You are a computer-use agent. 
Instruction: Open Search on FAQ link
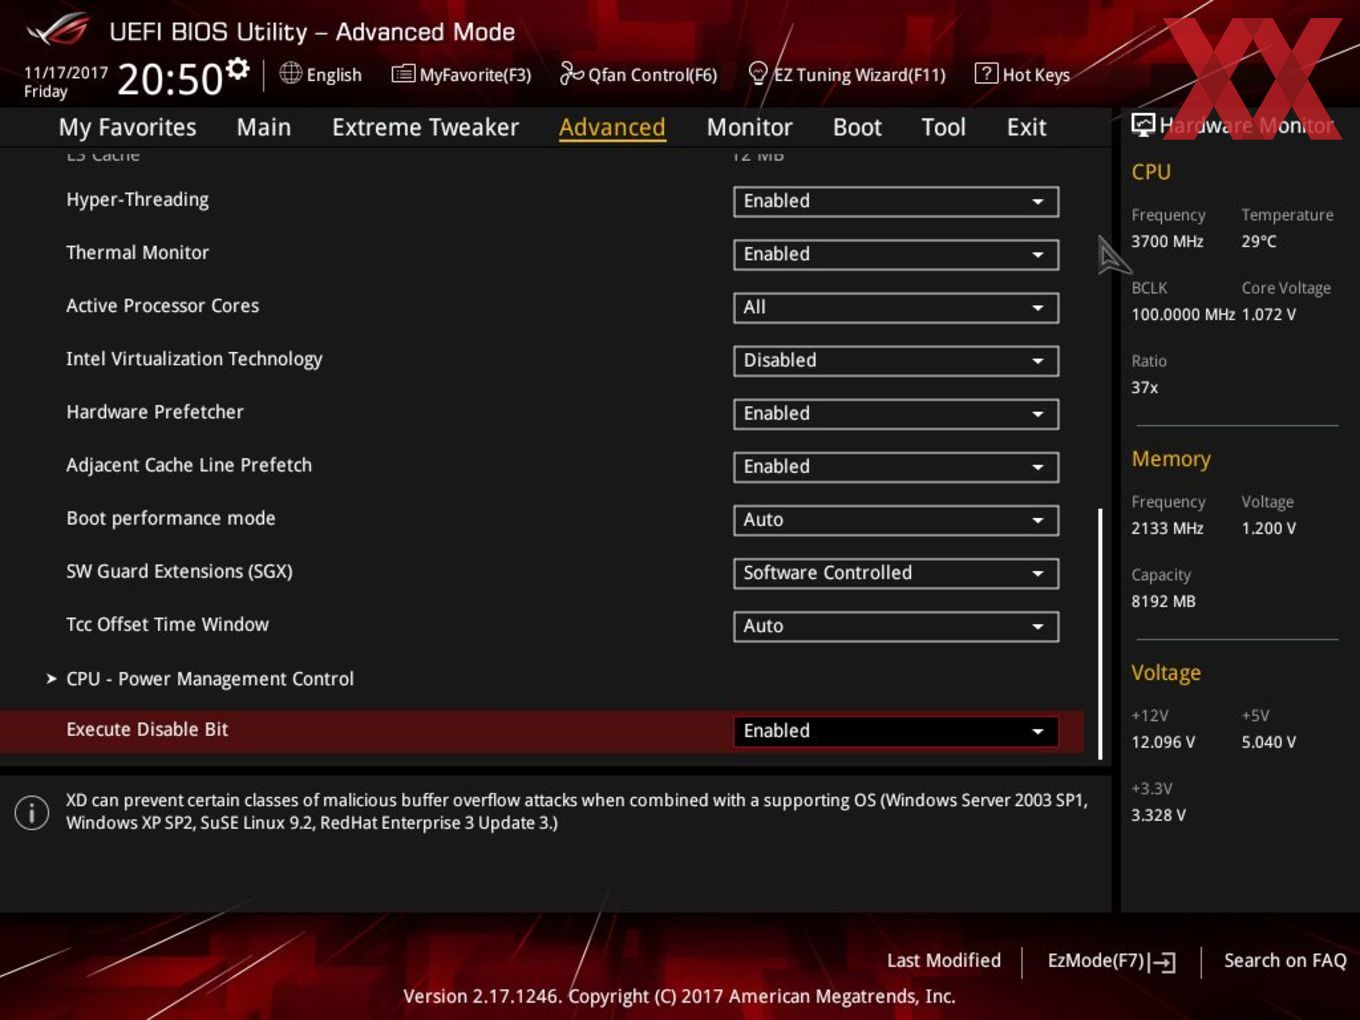(1285, 960)
